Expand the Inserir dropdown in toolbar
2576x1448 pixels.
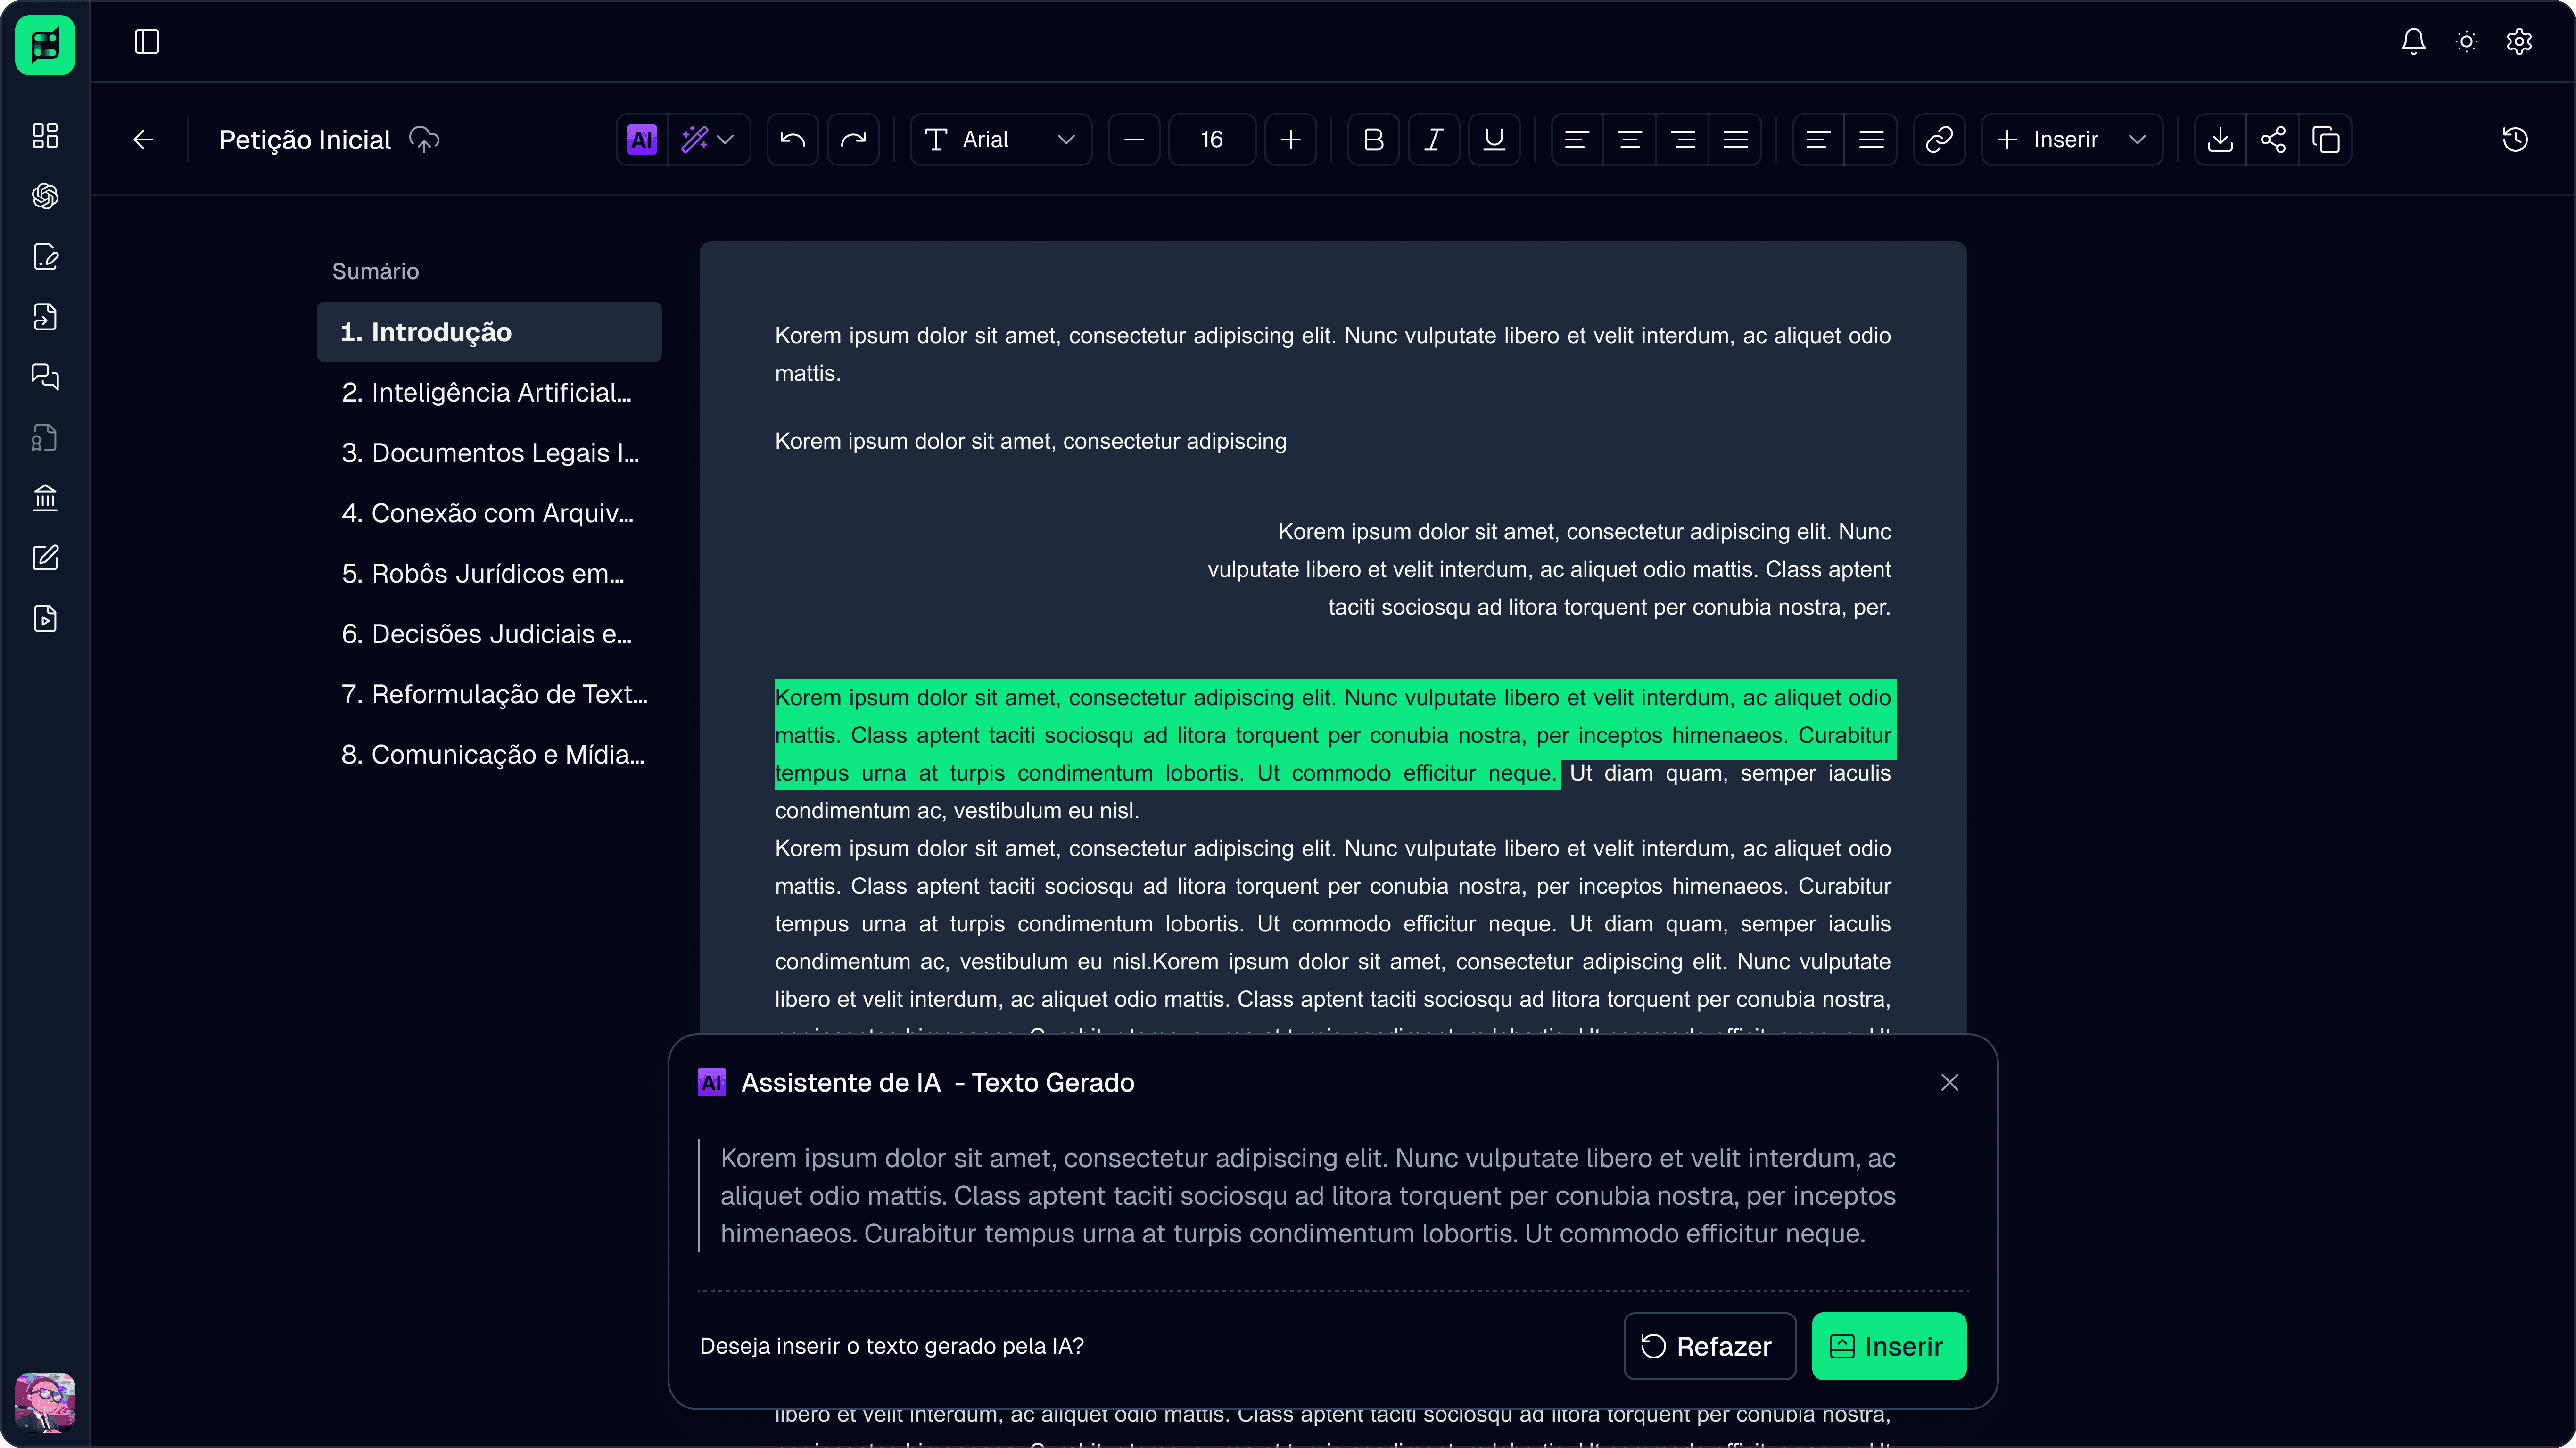tap(2071, 140)
